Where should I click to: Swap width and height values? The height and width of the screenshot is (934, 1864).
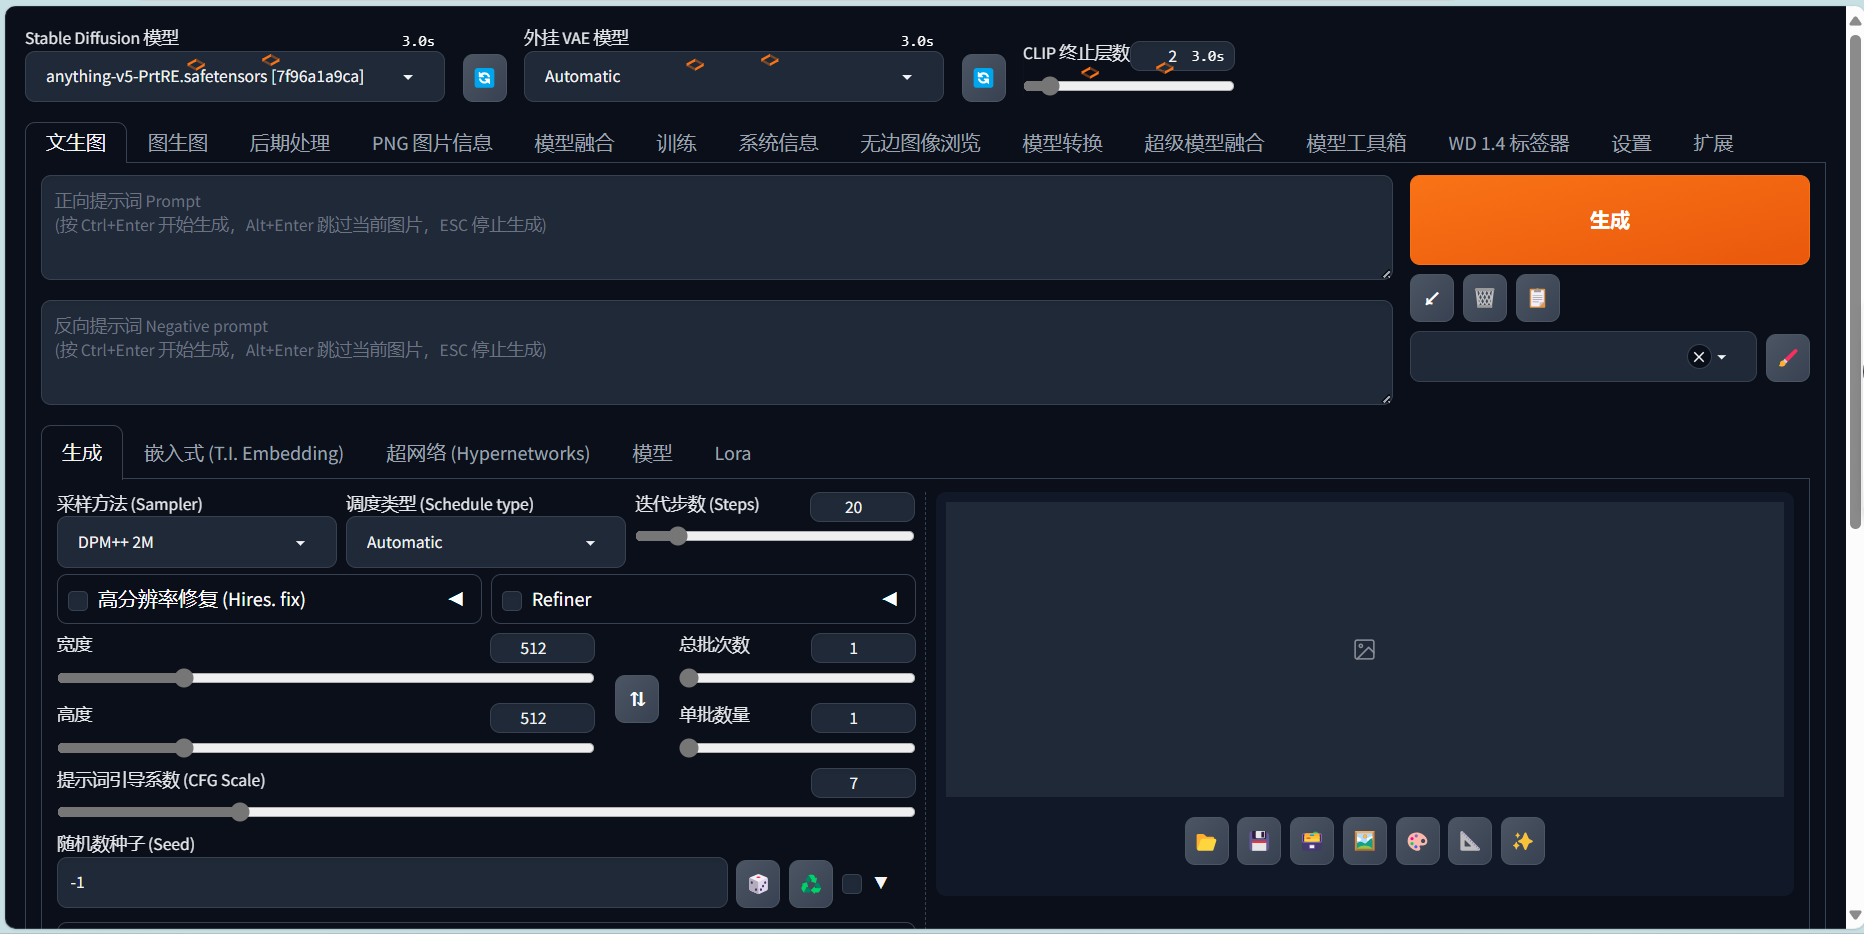(x=637, y=699)
